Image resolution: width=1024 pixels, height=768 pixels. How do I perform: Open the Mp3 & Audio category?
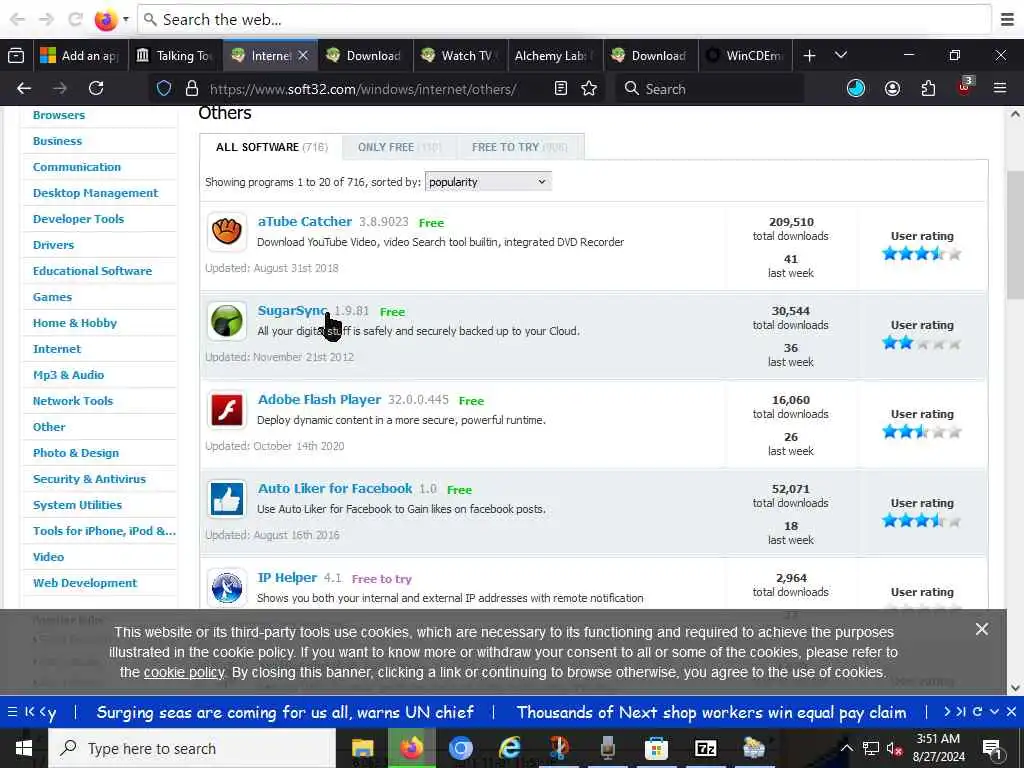click(x=69, y=375)
